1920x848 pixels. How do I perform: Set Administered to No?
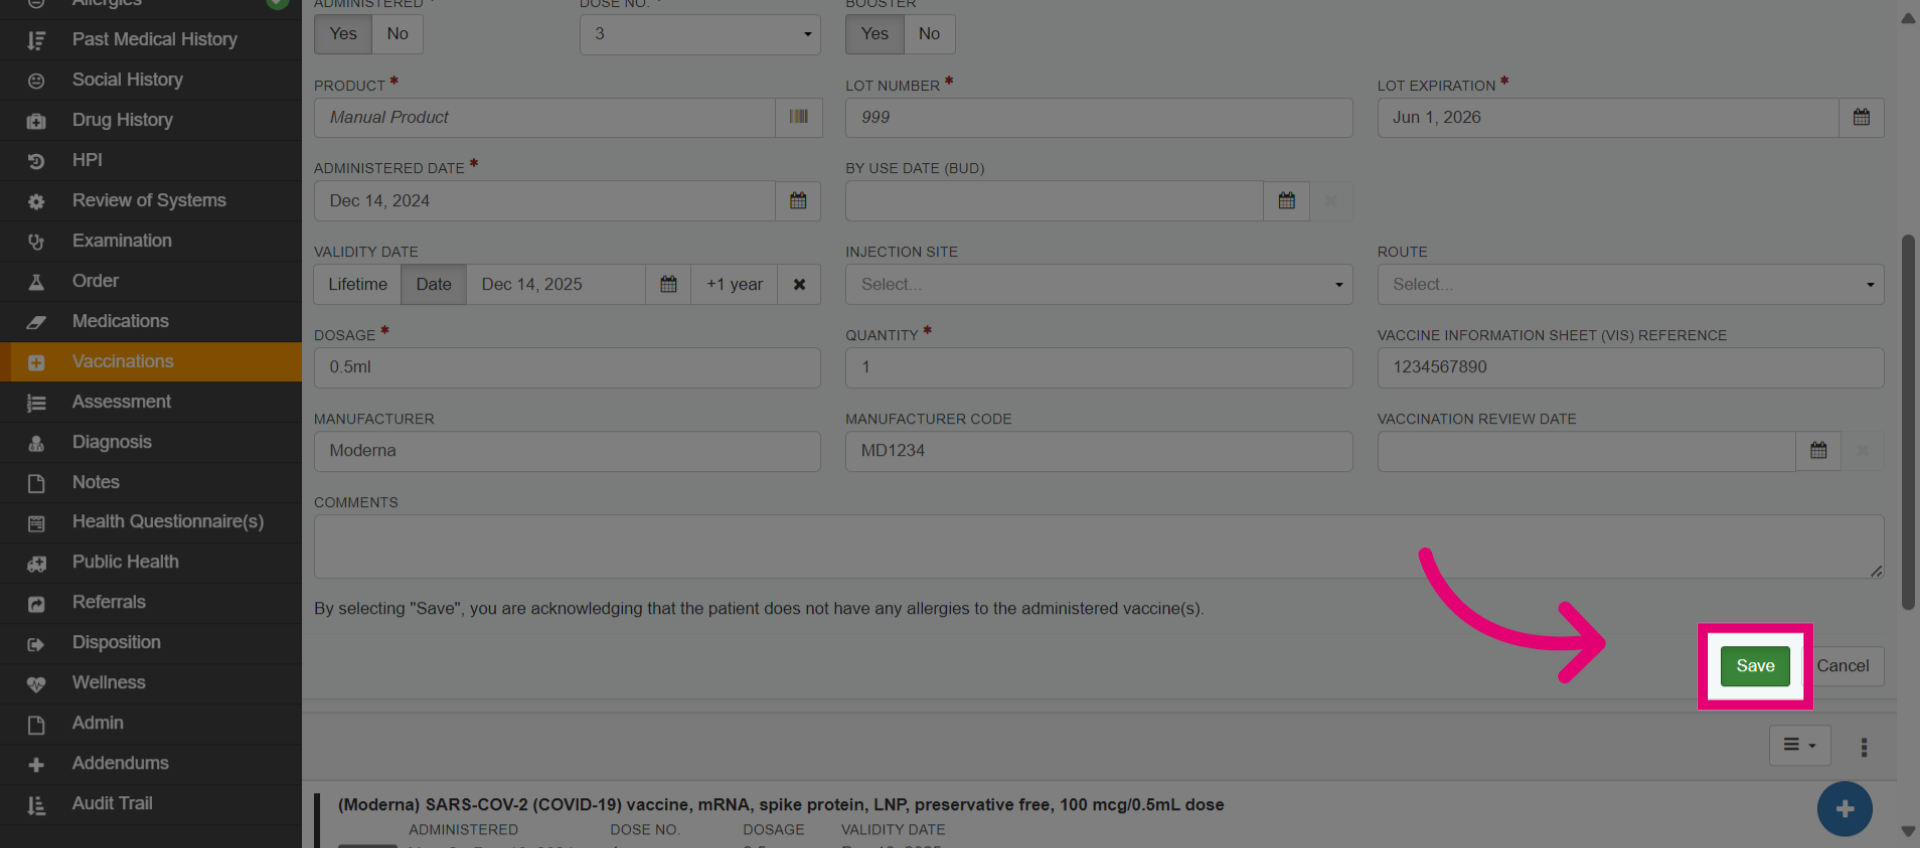pyautogui.click(x=397, y=34)
